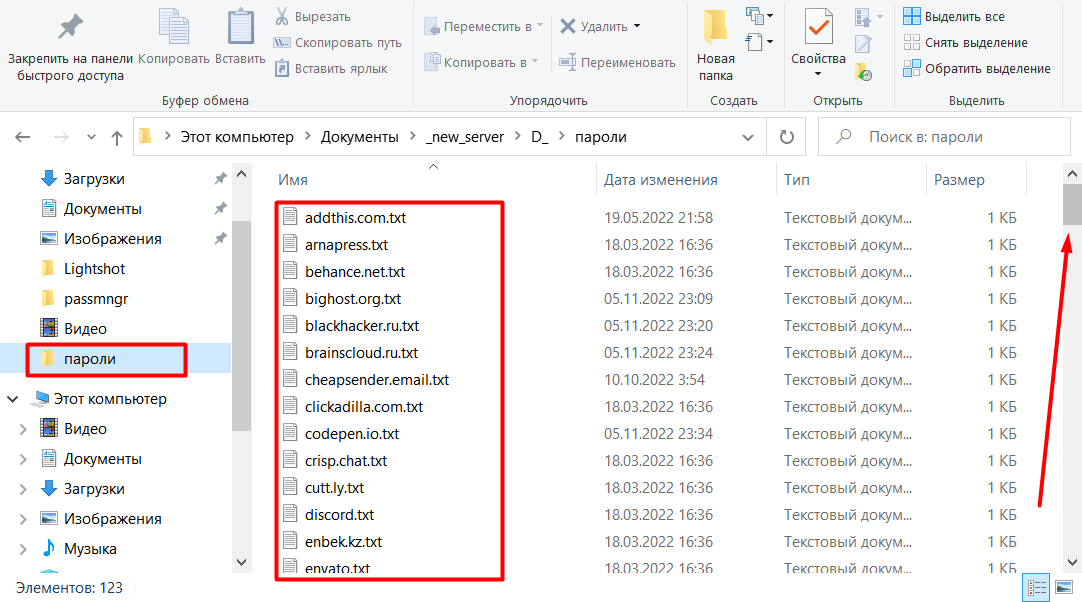Go forward with the right arrow
Screen dimensions: 1082x602
pyautogui.click(x=61, y=137)
